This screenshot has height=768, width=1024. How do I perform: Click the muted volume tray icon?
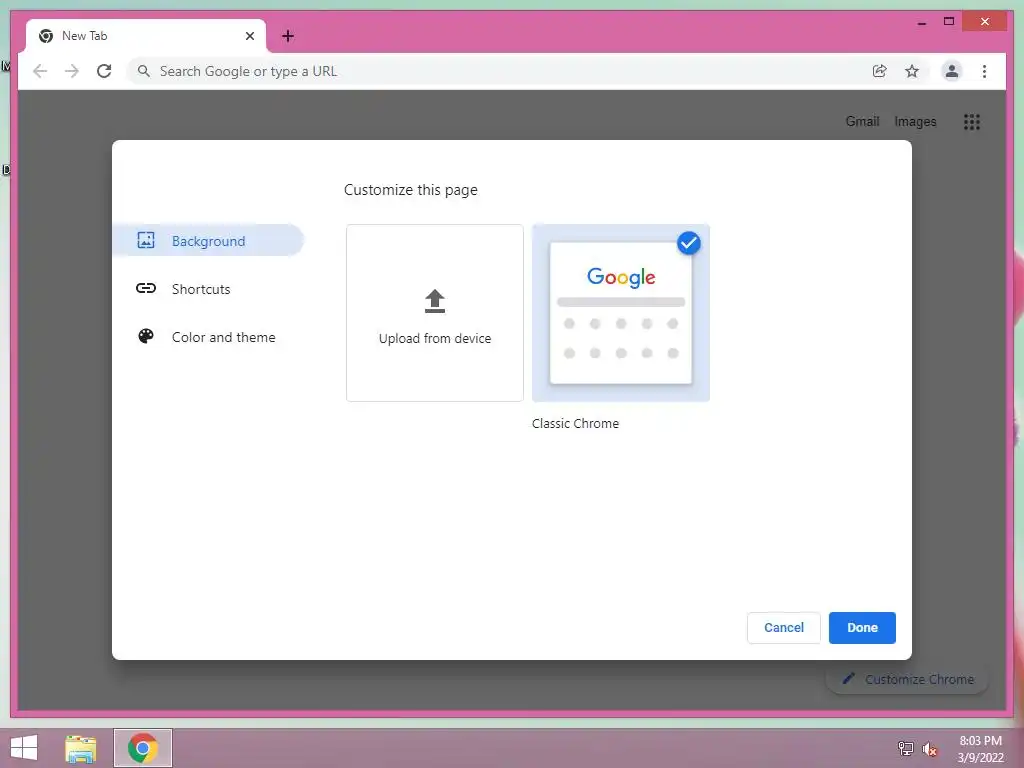point(929,749)
